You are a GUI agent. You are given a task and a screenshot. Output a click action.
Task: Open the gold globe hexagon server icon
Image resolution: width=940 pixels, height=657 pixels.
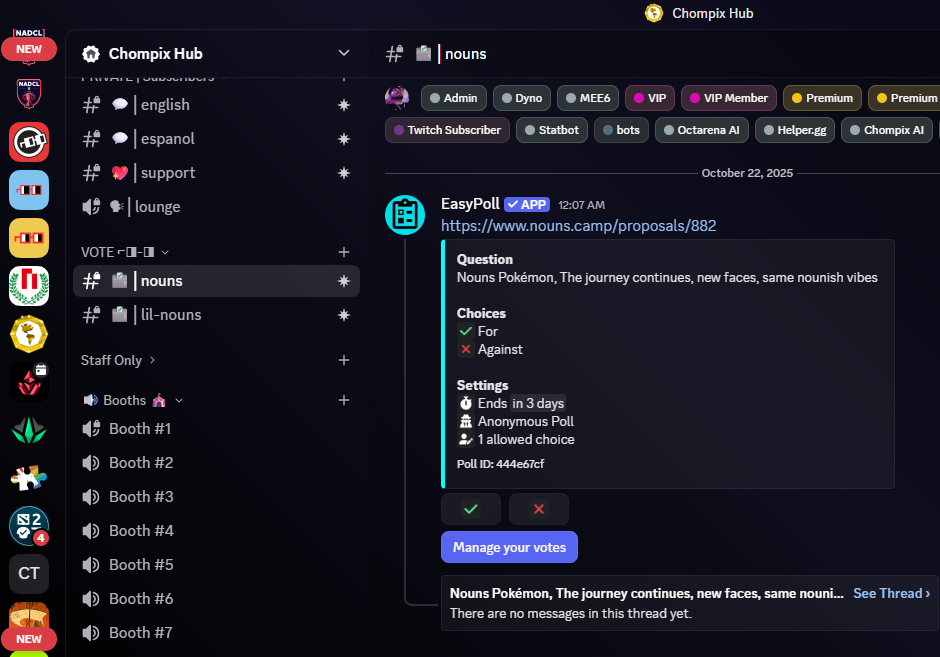tap(29, 334)
